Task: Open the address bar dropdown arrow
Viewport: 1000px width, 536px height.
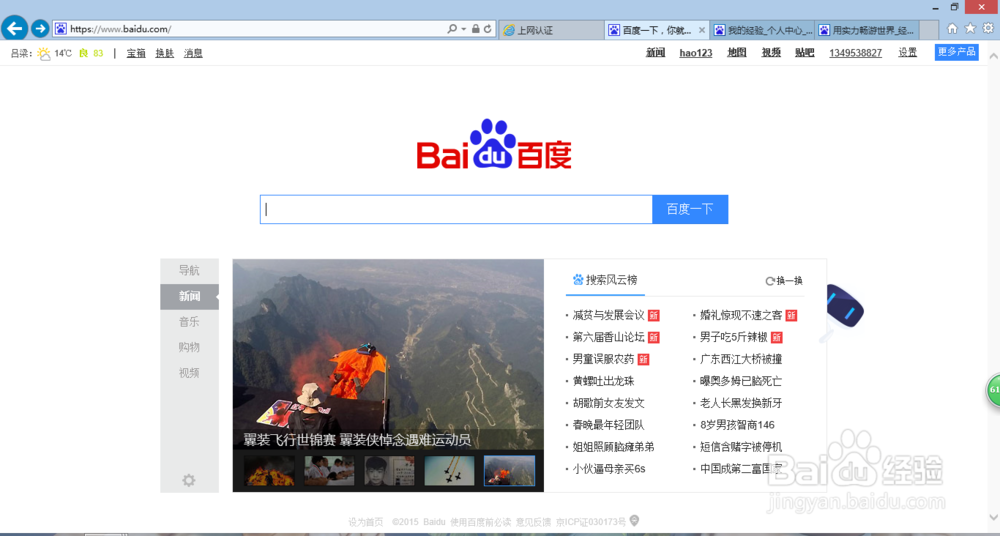Action: coord(464,29)
